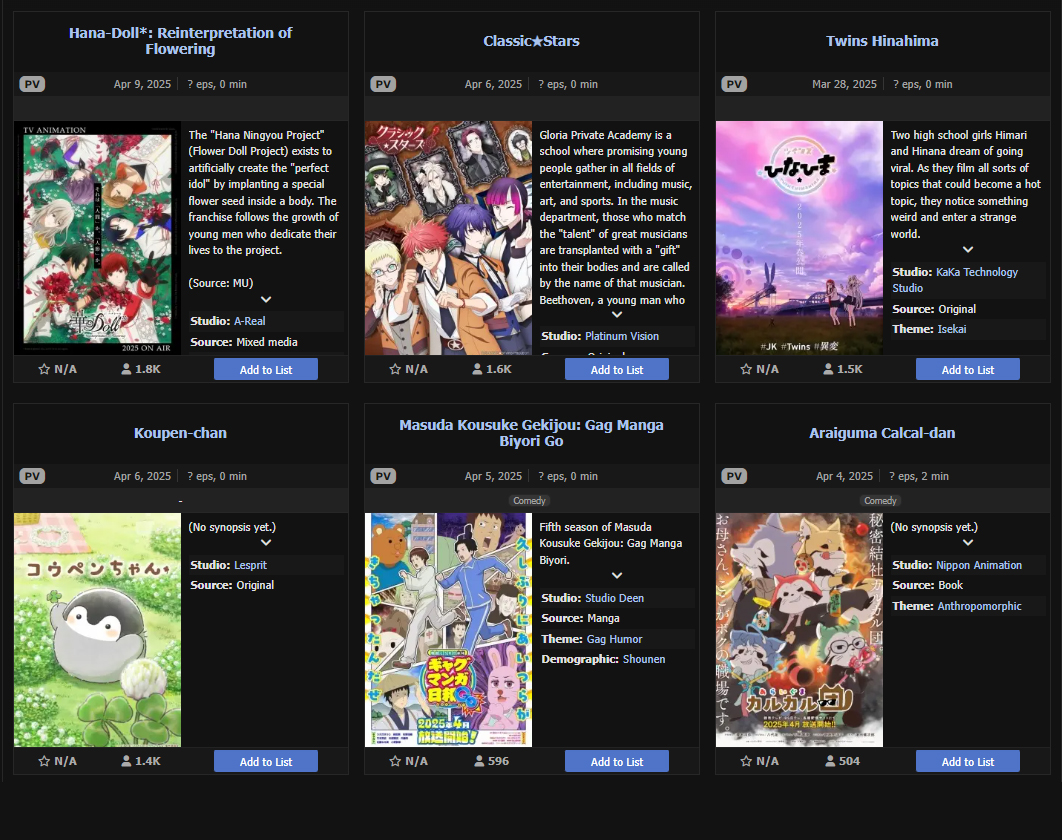Click the '? eps, 2 min' episode info
The width and height of the screenshot is (1062, 840).
(919, 476)
